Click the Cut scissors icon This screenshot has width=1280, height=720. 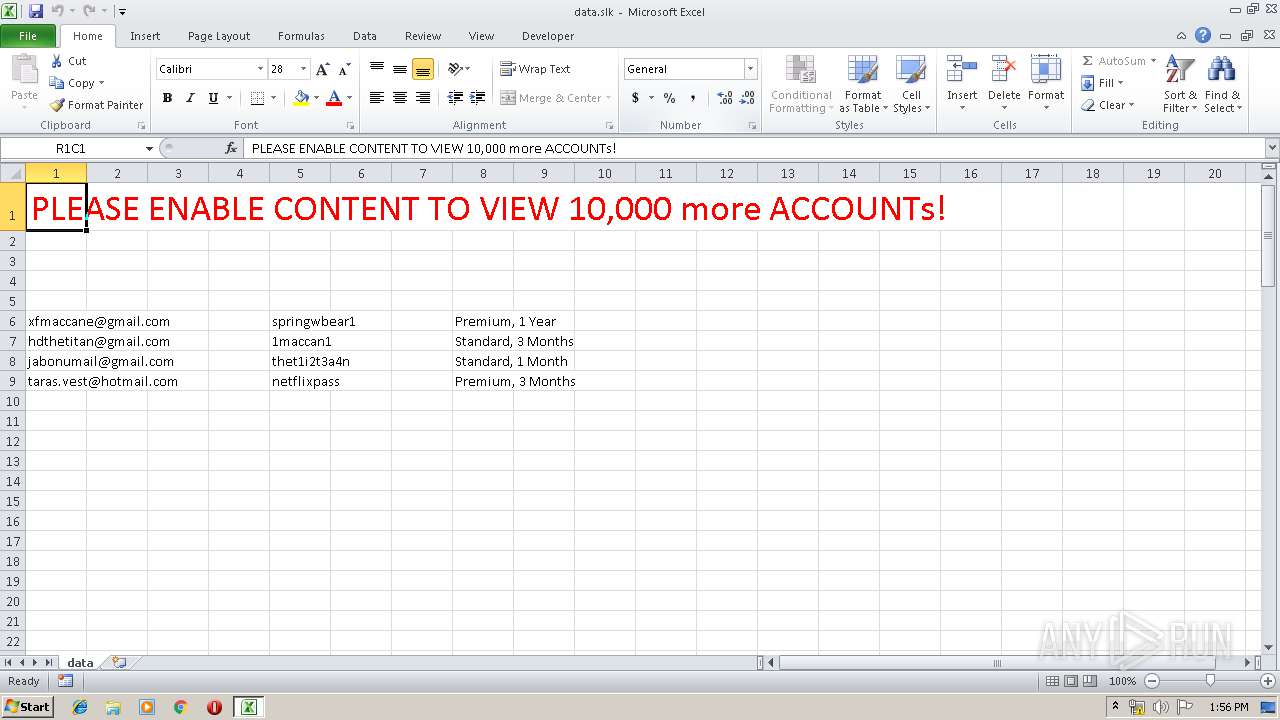click(x=58, y=61)
